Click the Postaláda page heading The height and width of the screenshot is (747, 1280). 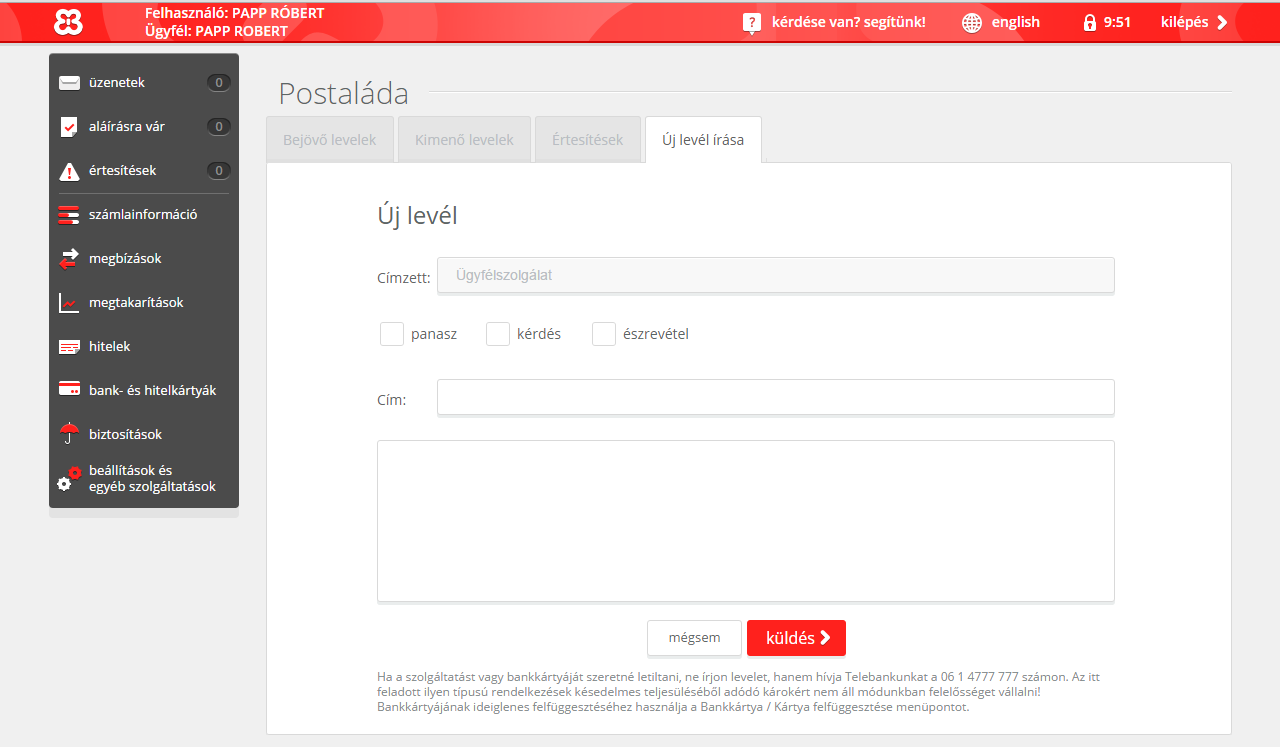pos(343,93)
